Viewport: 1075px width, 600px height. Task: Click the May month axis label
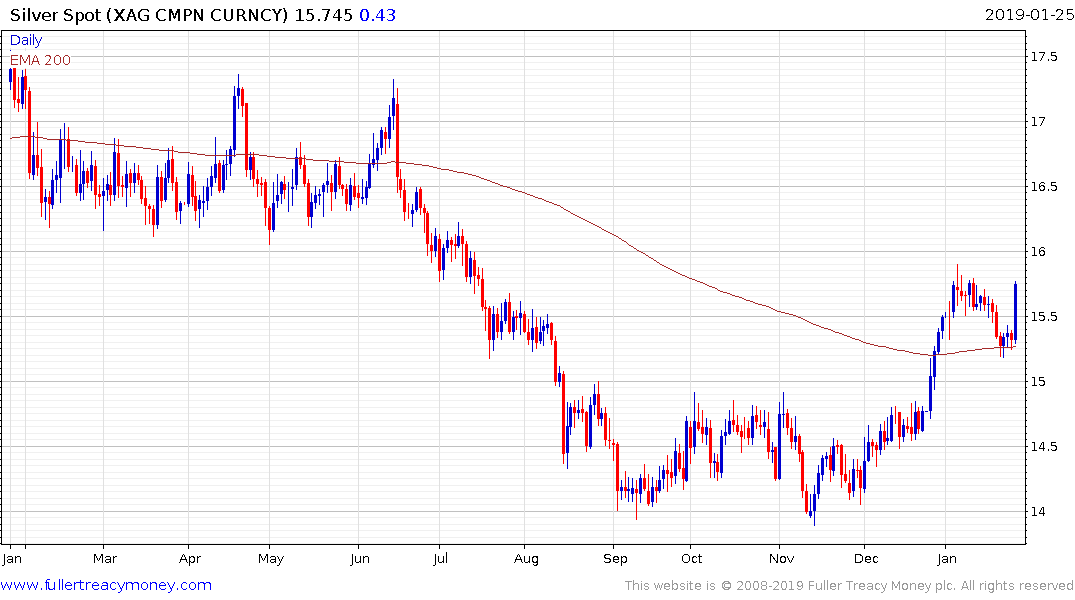tap(271, 560)
